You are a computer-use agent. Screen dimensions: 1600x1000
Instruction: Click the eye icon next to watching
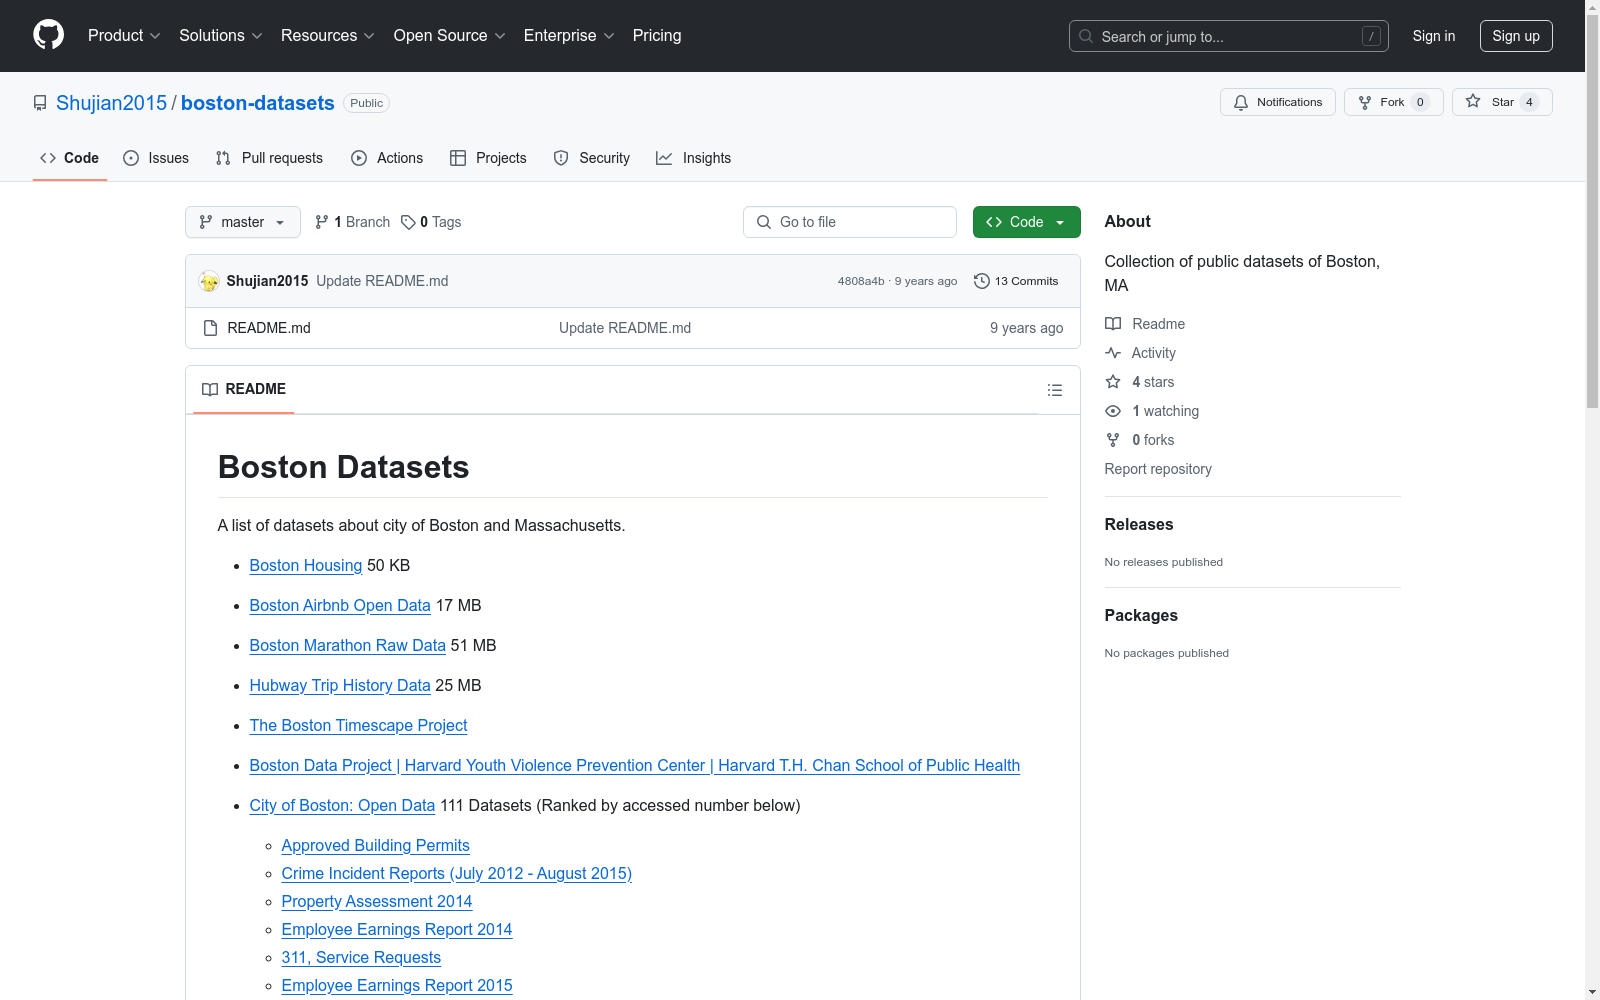point(1113,411)
